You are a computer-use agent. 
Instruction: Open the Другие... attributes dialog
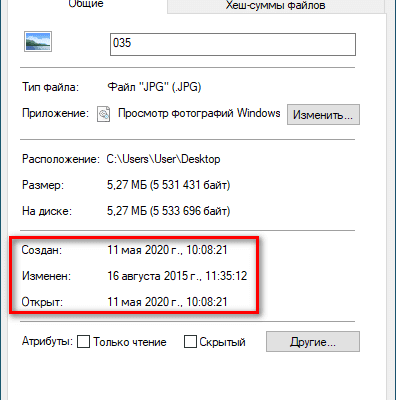coord(313,342)
